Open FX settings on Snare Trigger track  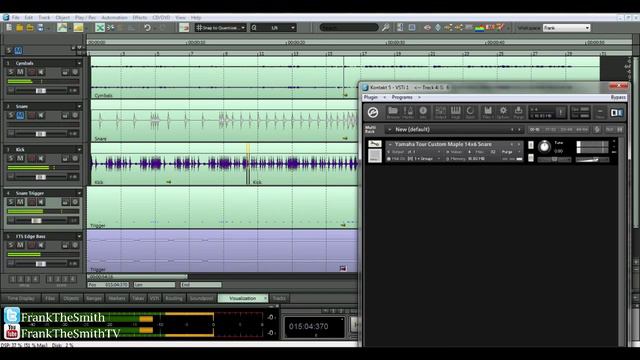(75, 202)
